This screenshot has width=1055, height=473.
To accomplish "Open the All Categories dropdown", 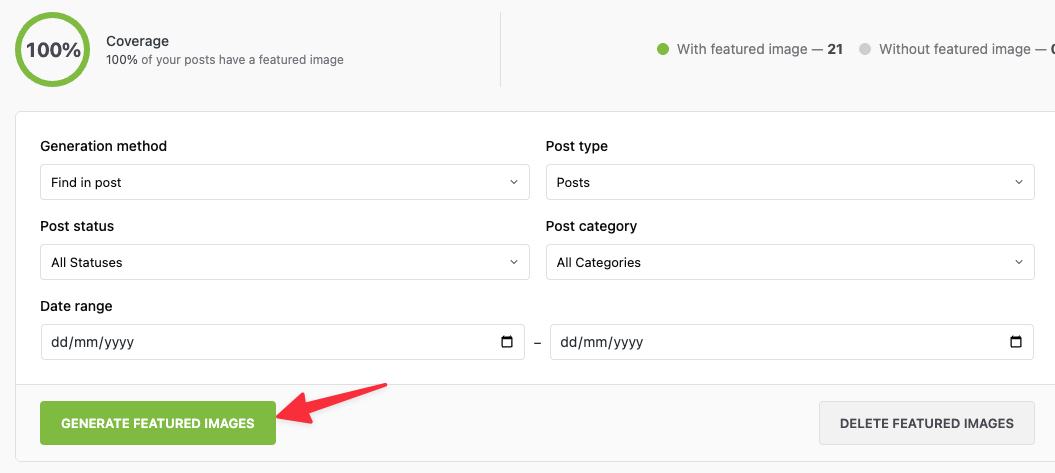I will (790, 262).
